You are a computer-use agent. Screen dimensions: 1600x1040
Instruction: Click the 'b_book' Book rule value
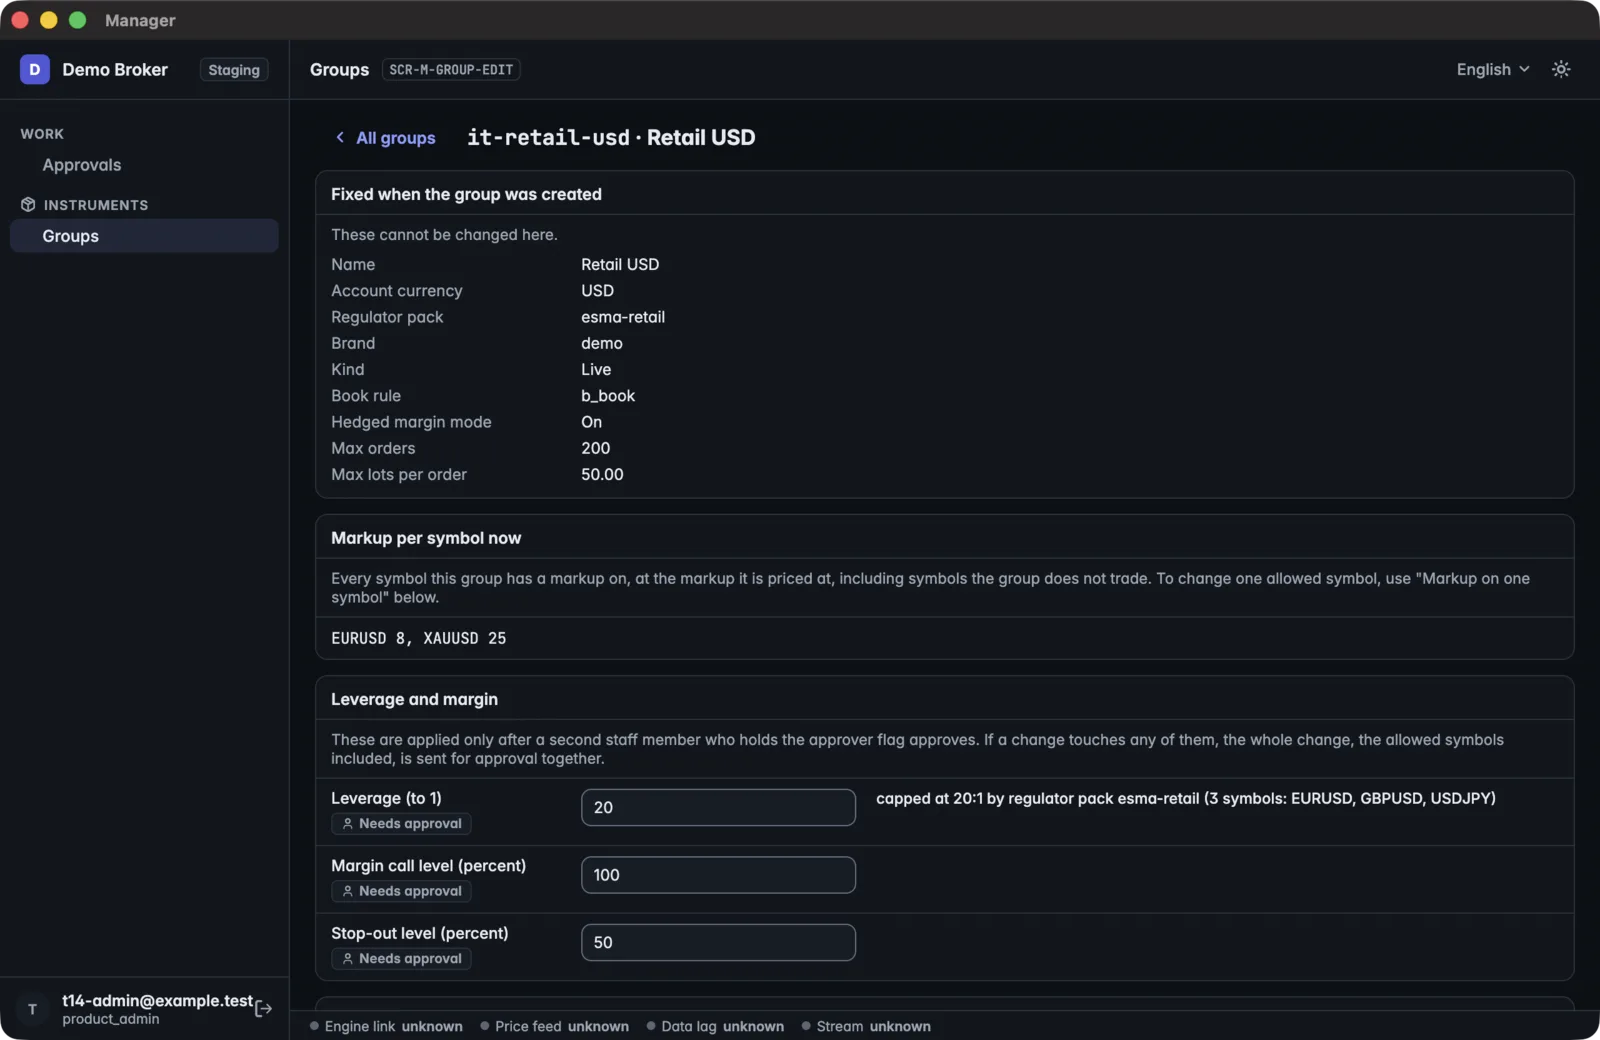(x=608, y=396)
